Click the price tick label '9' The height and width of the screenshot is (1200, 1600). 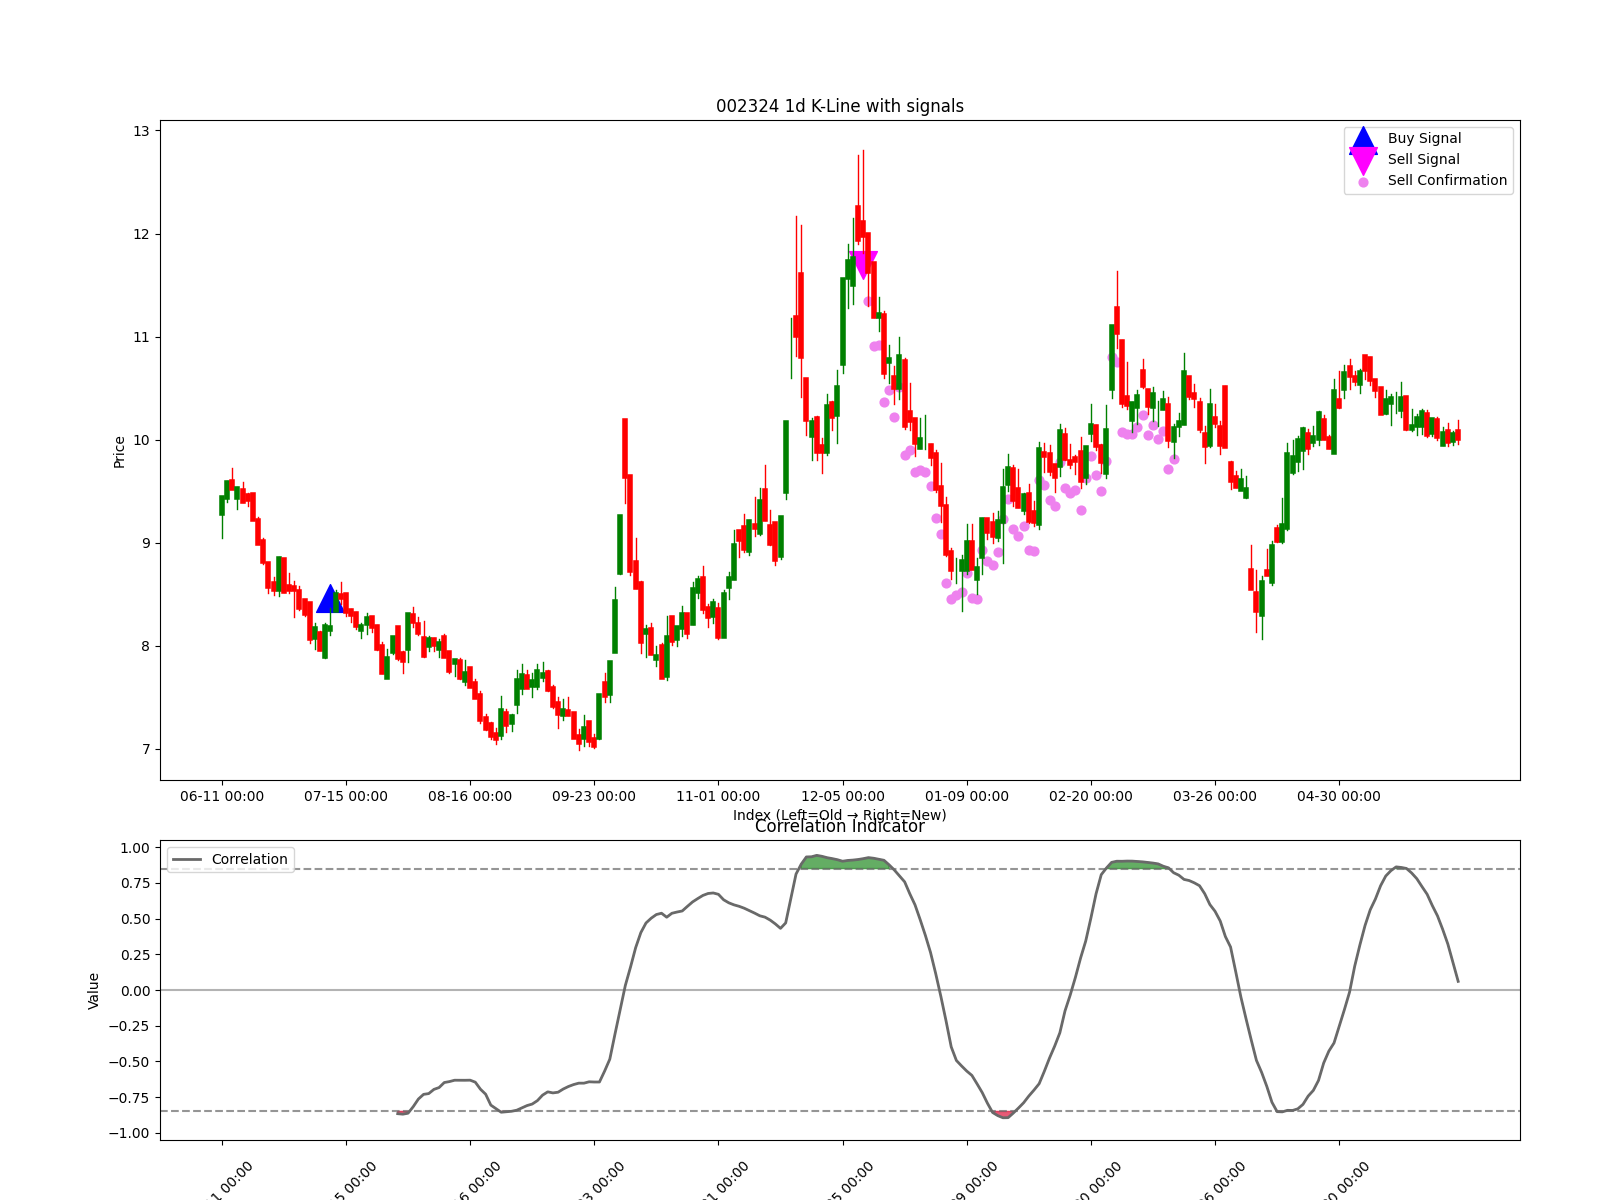point(145,543)
